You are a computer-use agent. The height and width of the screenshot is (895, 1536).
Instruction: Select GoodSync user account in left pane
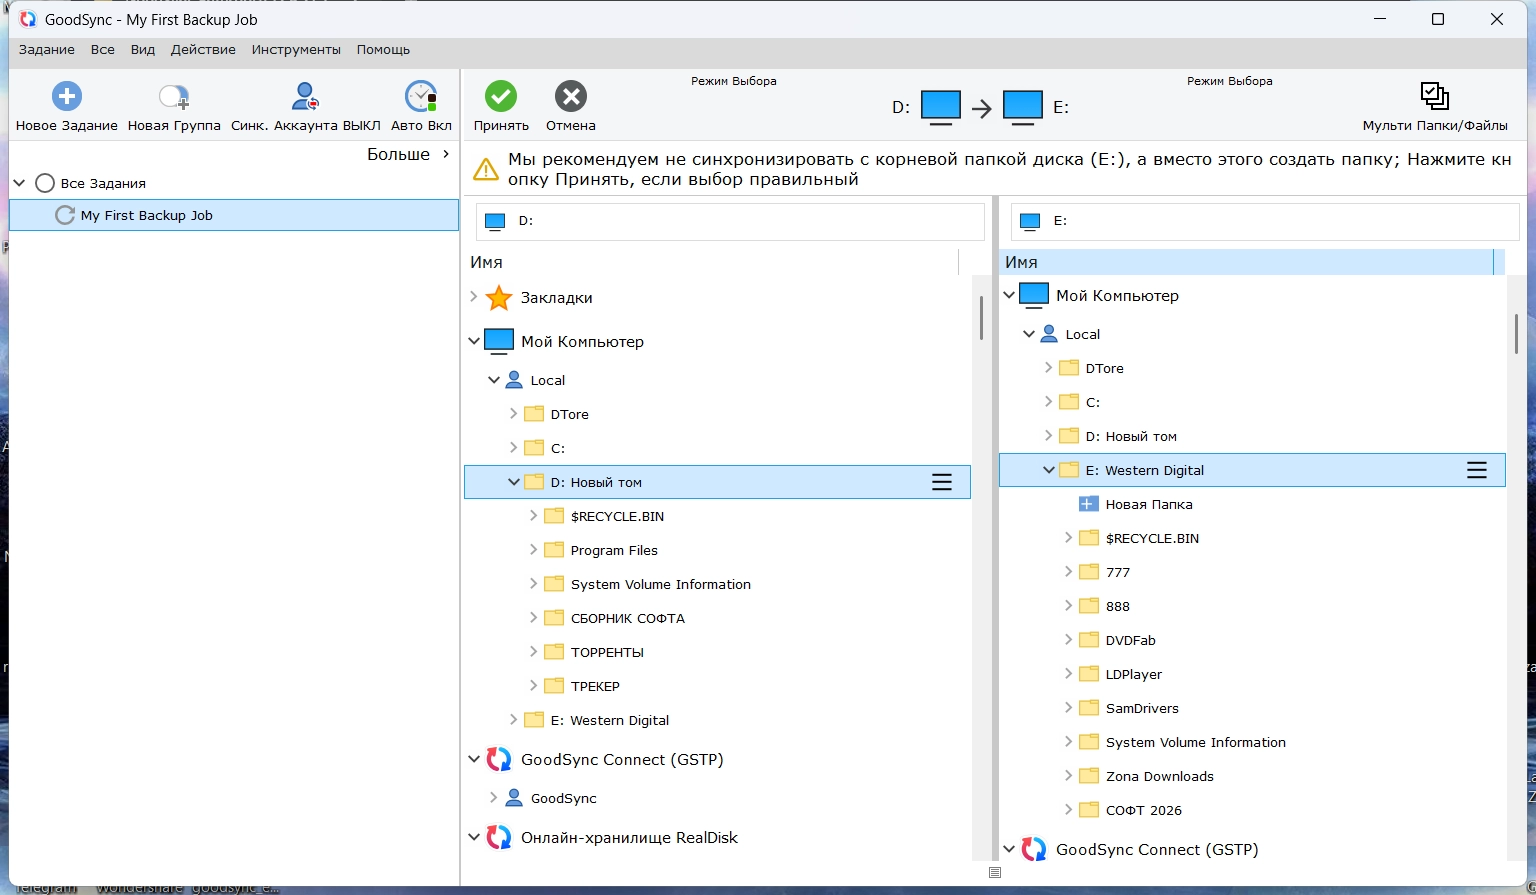(514, 798)
